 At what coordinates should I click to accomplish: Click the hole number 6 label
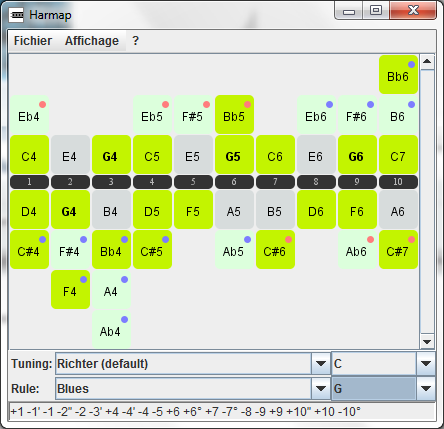pyautogui.click(x=234, y=182)
